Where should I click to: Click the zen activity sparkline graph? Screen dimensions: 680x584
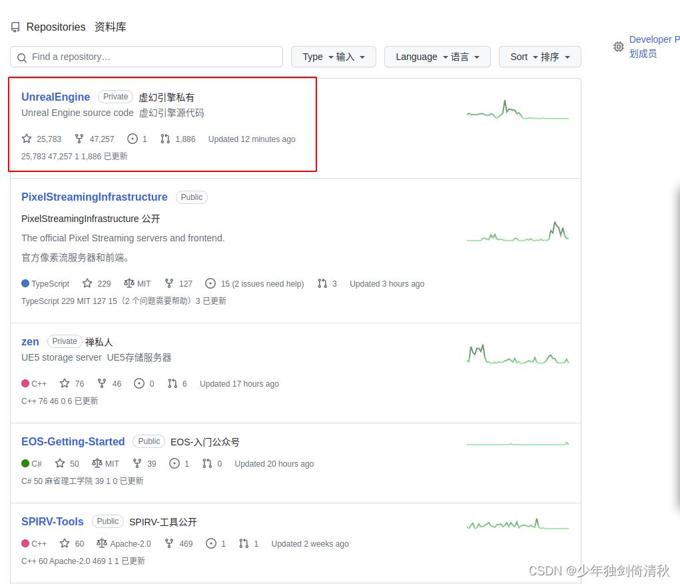(517, 354)
